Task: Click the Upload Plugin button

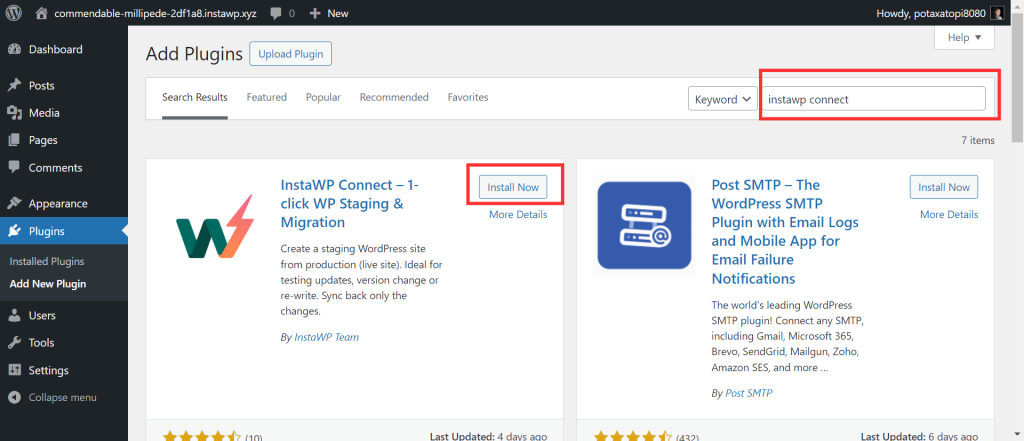Action: 291,54
